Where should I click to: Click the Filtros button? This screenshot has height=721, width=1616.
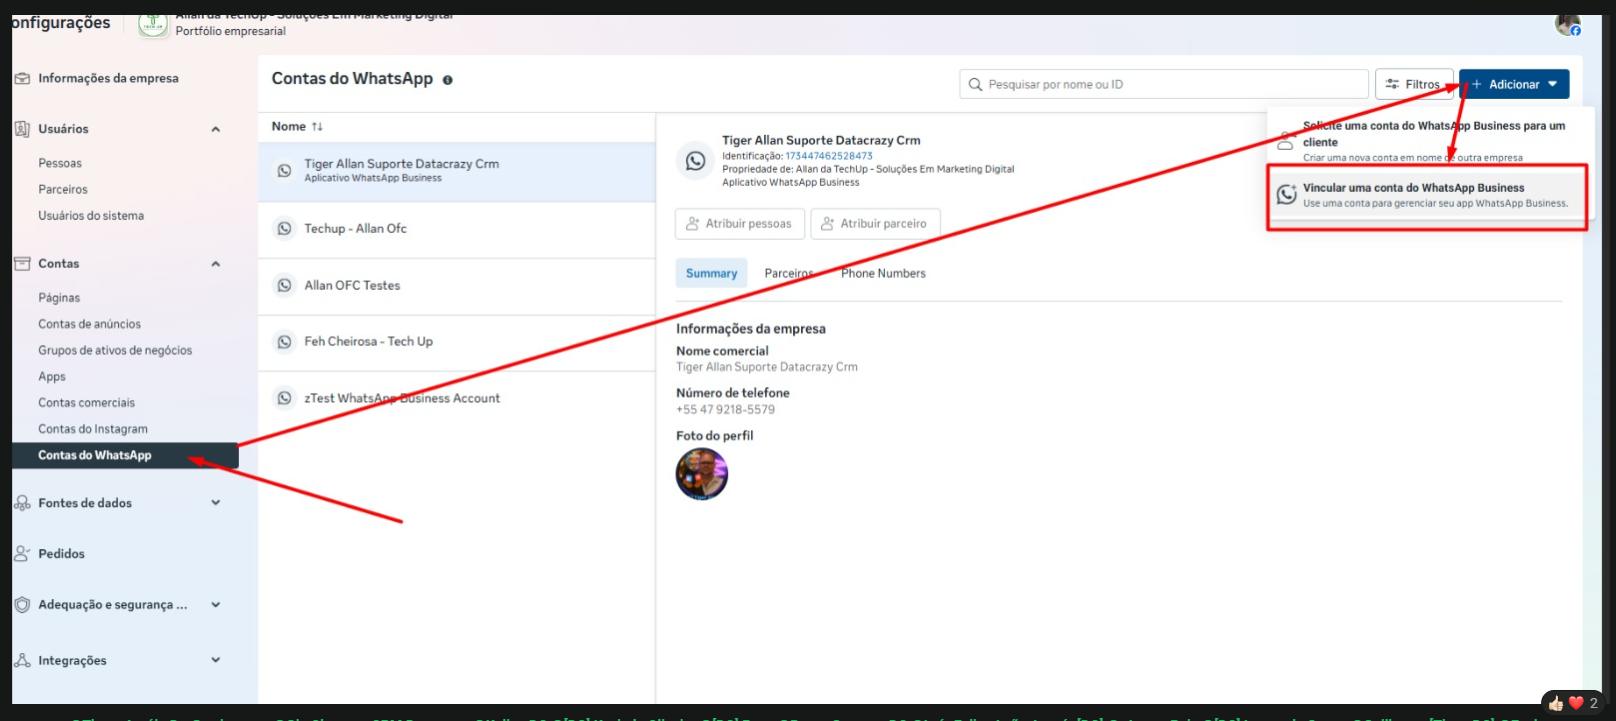(x=1414, y=85)
